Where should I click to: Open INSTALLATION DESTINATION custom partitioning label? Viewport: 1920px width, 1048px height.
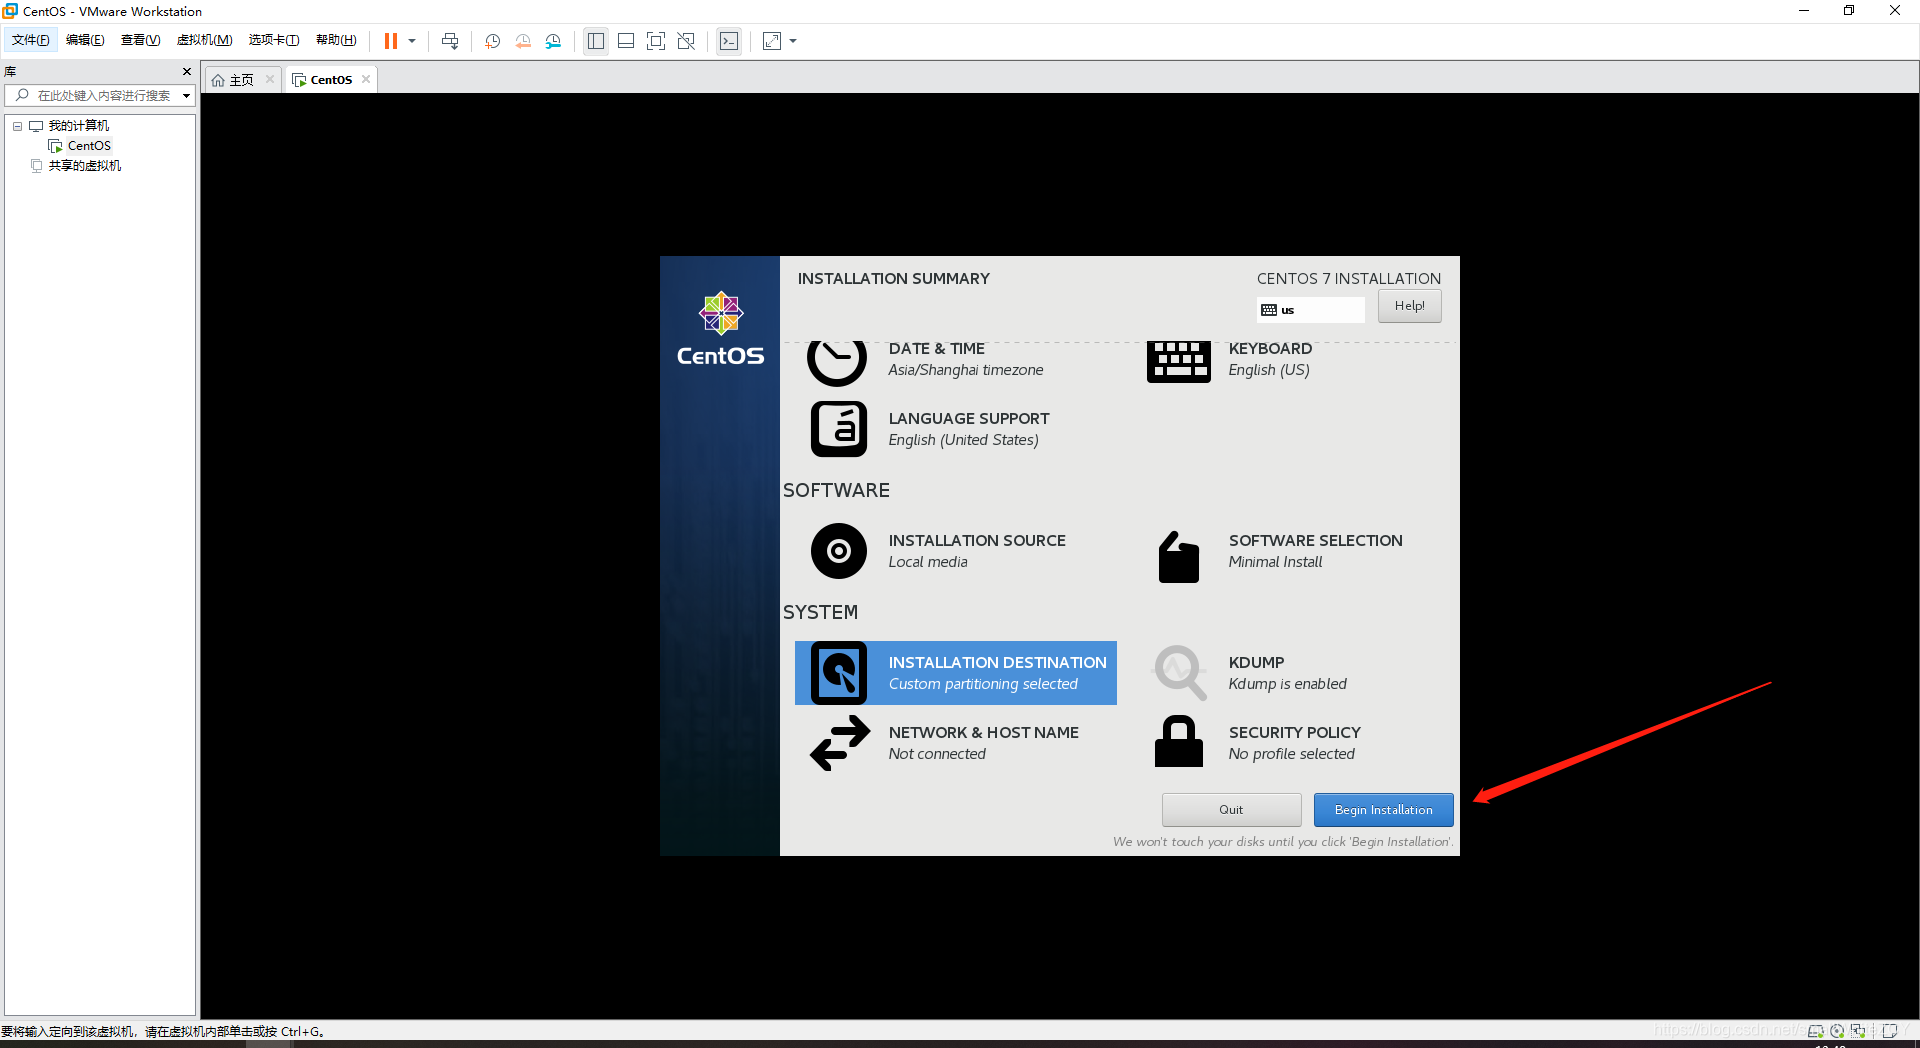997,673
